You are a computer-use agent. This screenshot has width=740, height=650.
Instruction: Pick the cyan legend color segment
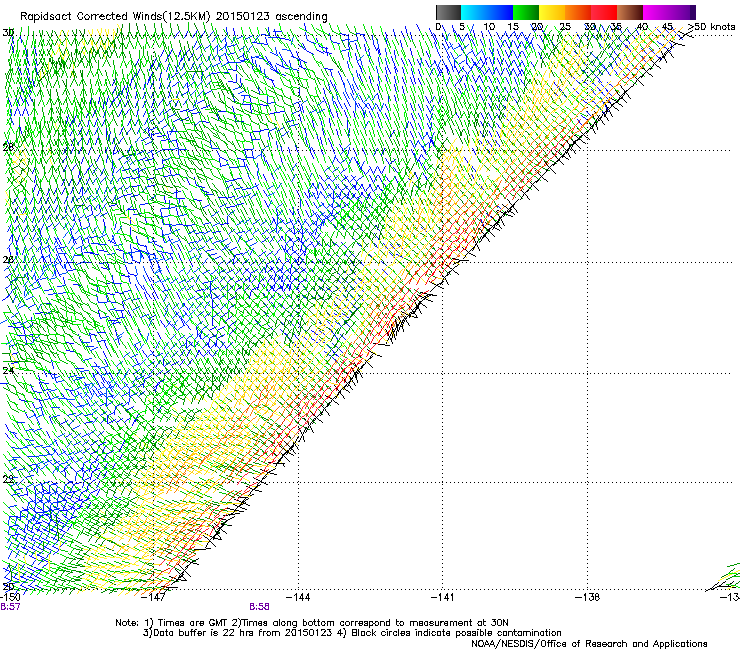(x=474, y=12)
